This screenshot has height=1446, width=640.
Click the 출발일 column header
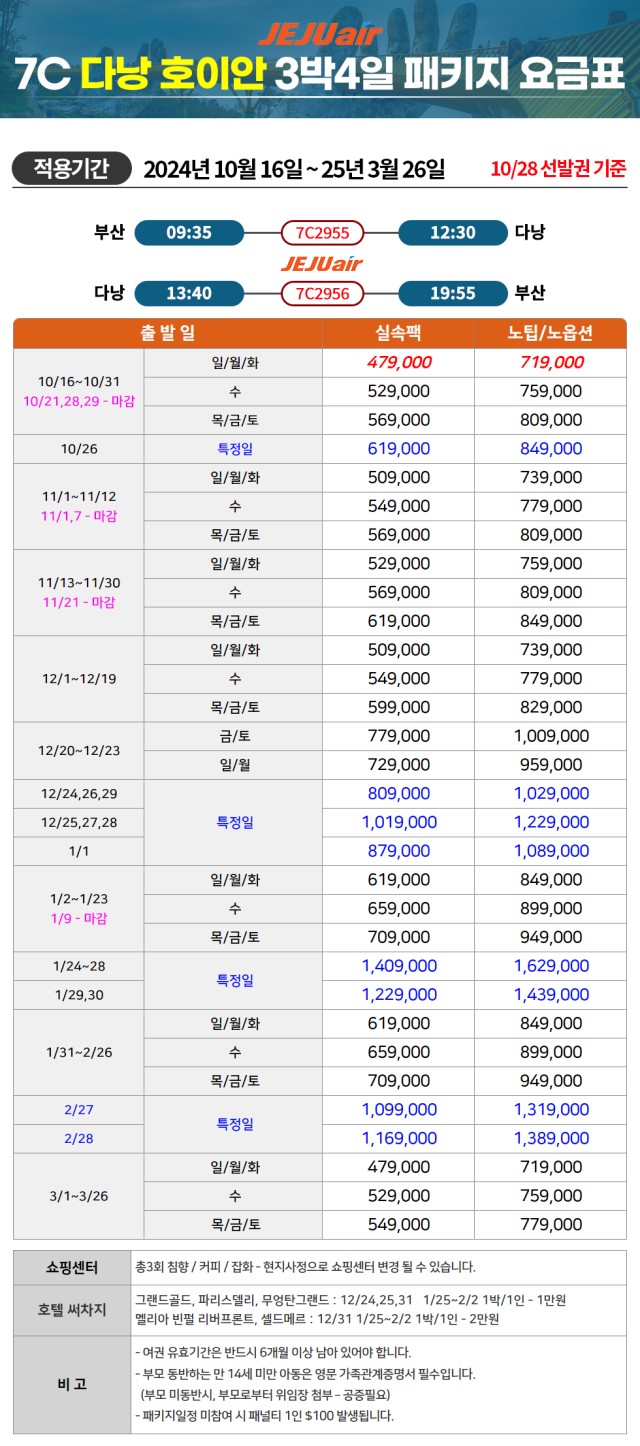click(x=168, y=333)
